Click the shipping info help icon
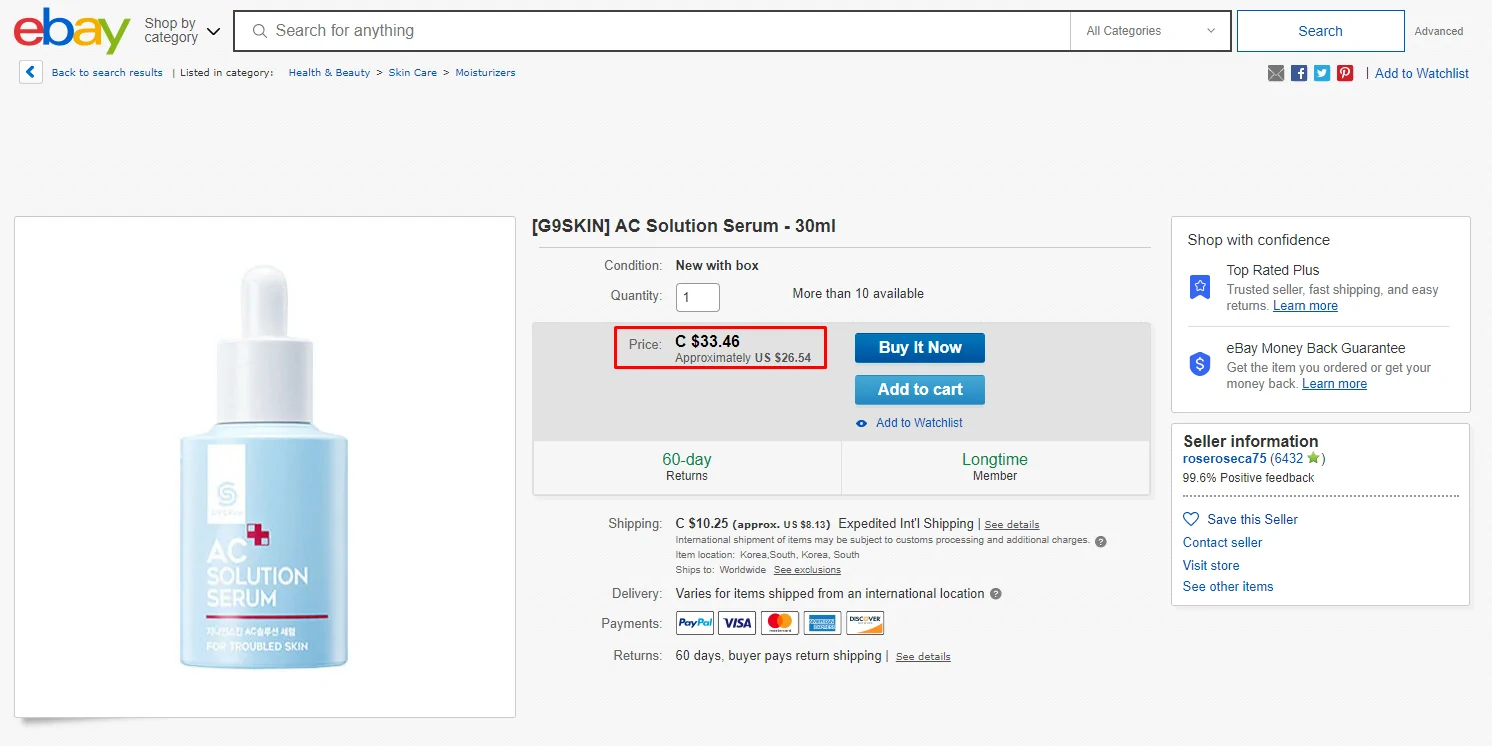1492x746 pixels. click(x=1101, y=541)
